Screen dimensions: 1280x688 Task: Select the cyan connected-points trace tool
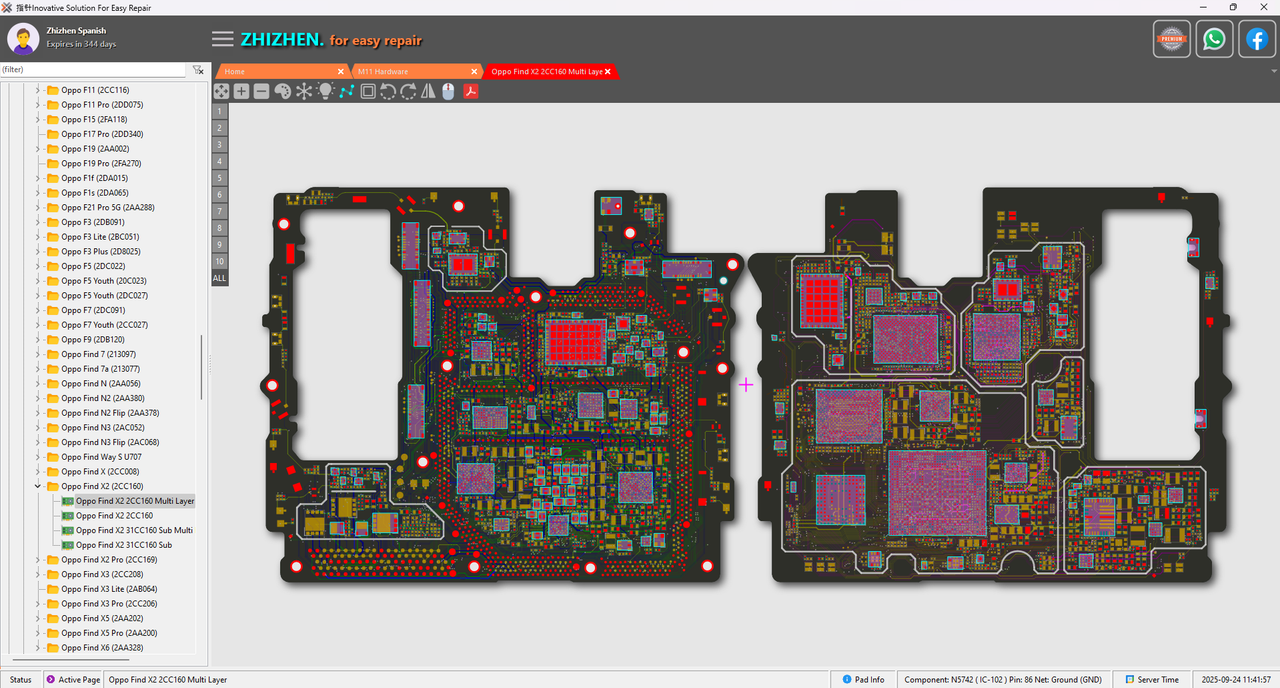346,91
